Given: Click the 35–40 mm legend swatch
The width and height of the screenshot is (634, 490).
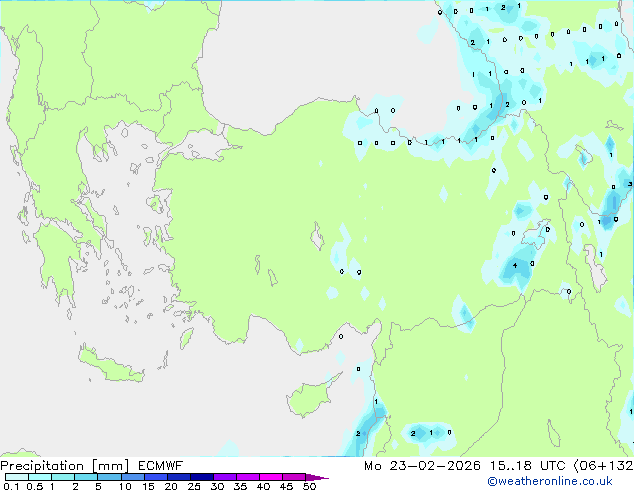Looking at the screenshot, I should [247, 477].
